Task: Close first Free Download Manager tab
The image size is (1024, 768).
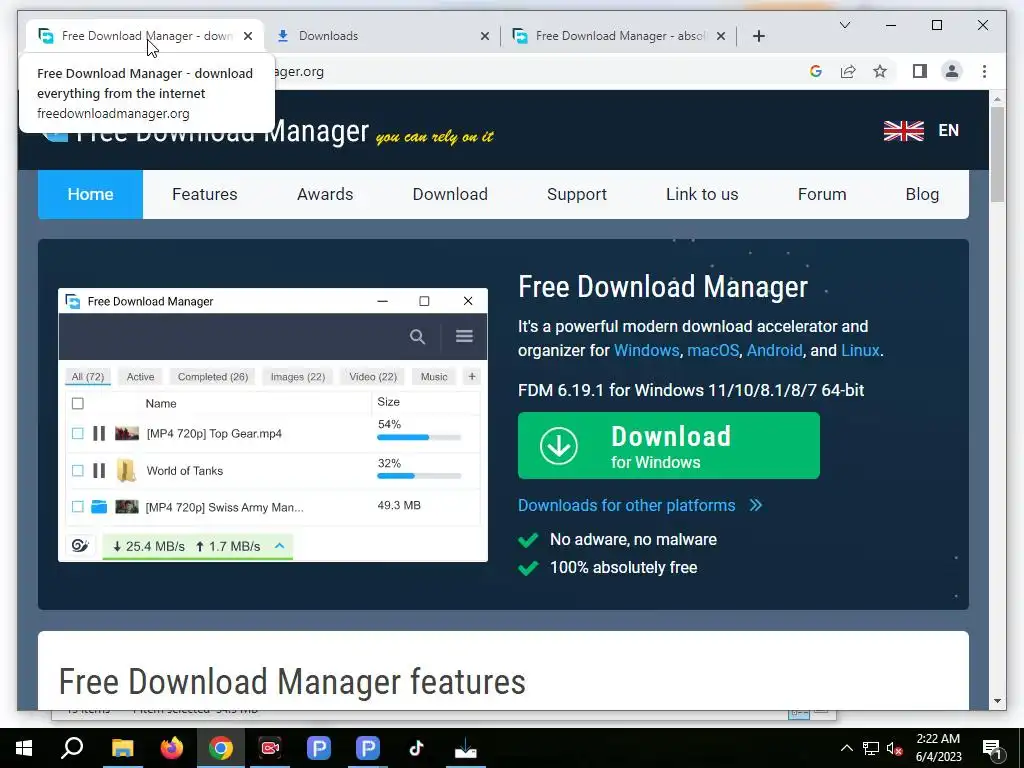Action: [x=248, y=36]
